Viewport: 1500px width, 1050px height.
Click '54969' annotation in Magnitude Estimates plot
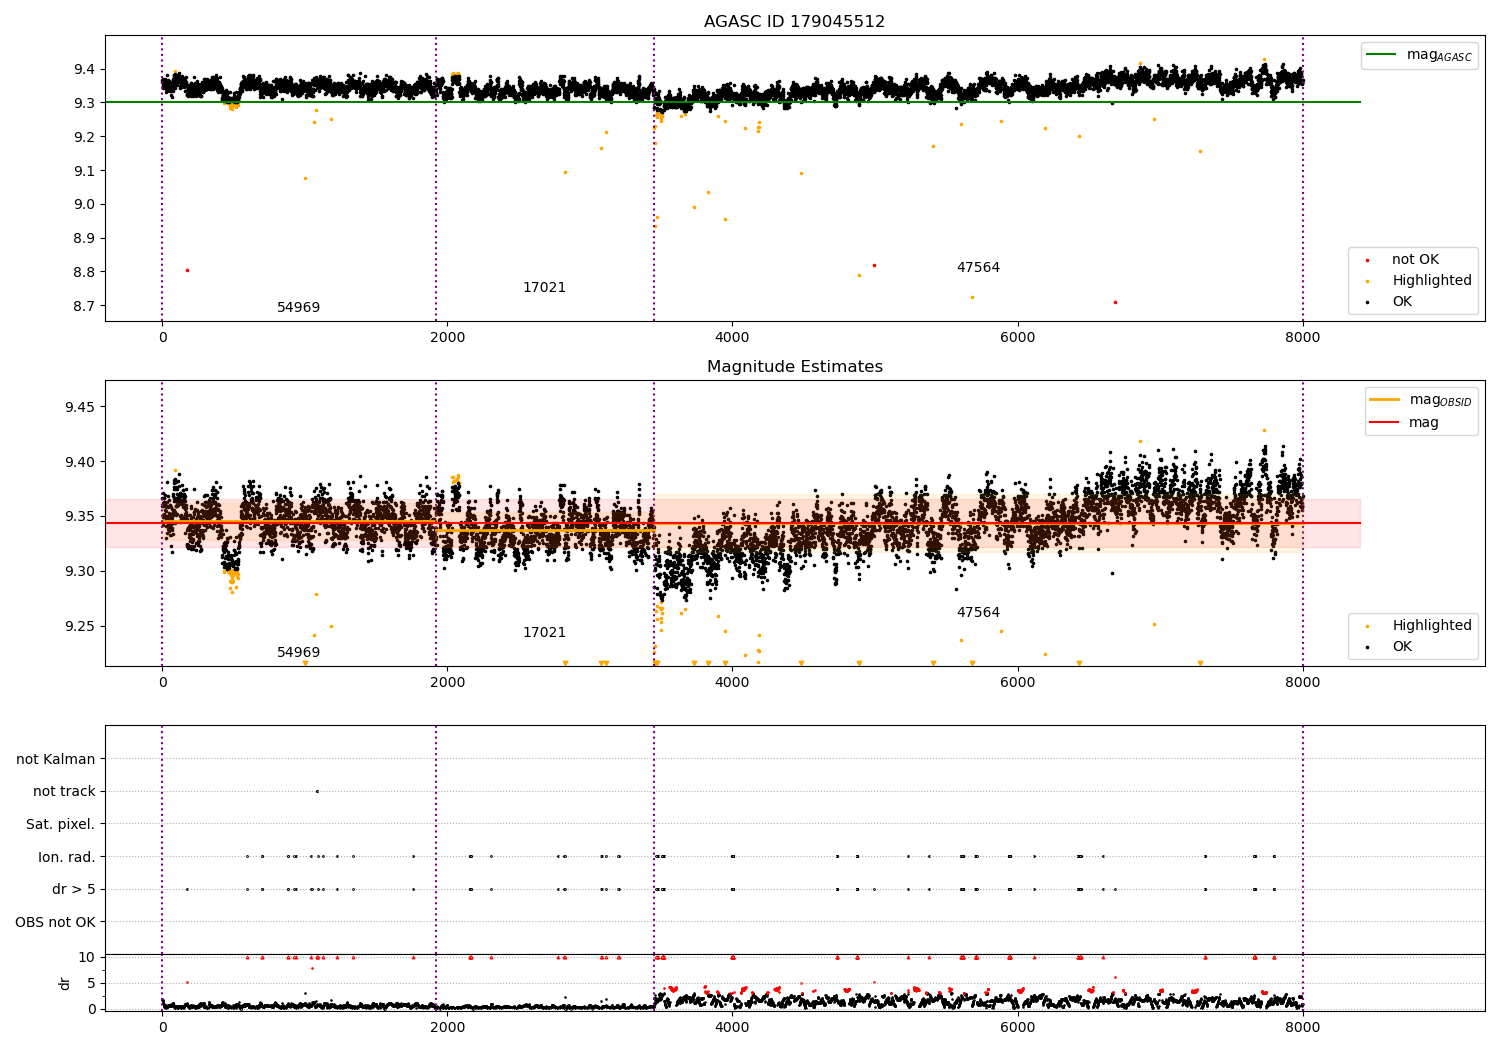pyautogui.click(x=299, y=653)
